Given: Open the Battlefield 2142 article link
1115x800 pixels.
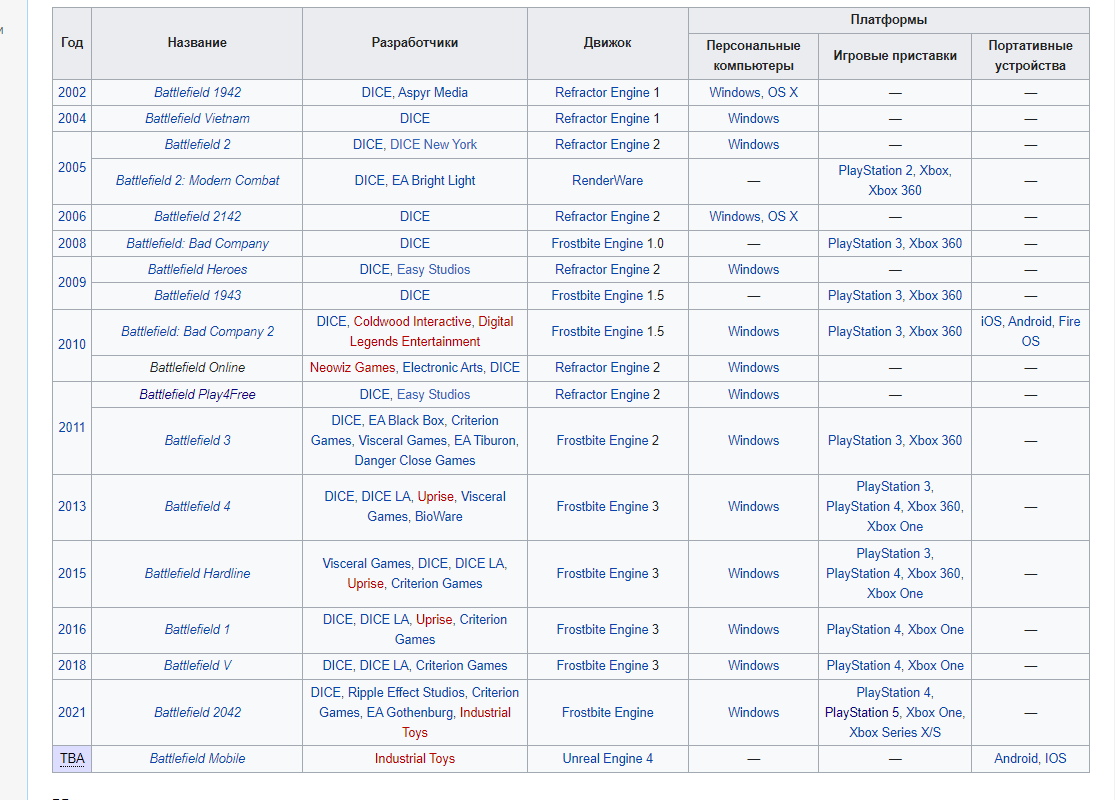Looking at the screenshot, I should 197,217.
